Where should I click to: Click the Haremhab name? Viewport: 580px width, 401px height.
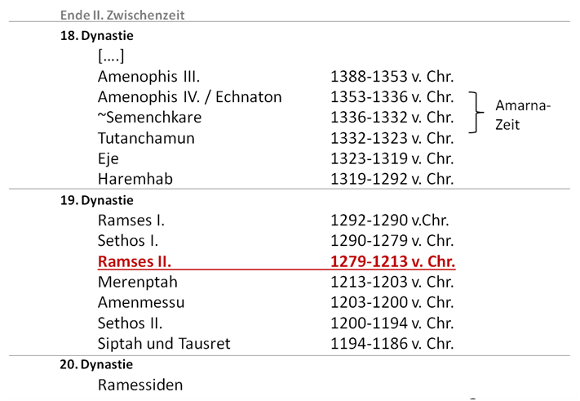tap(135, 179)
